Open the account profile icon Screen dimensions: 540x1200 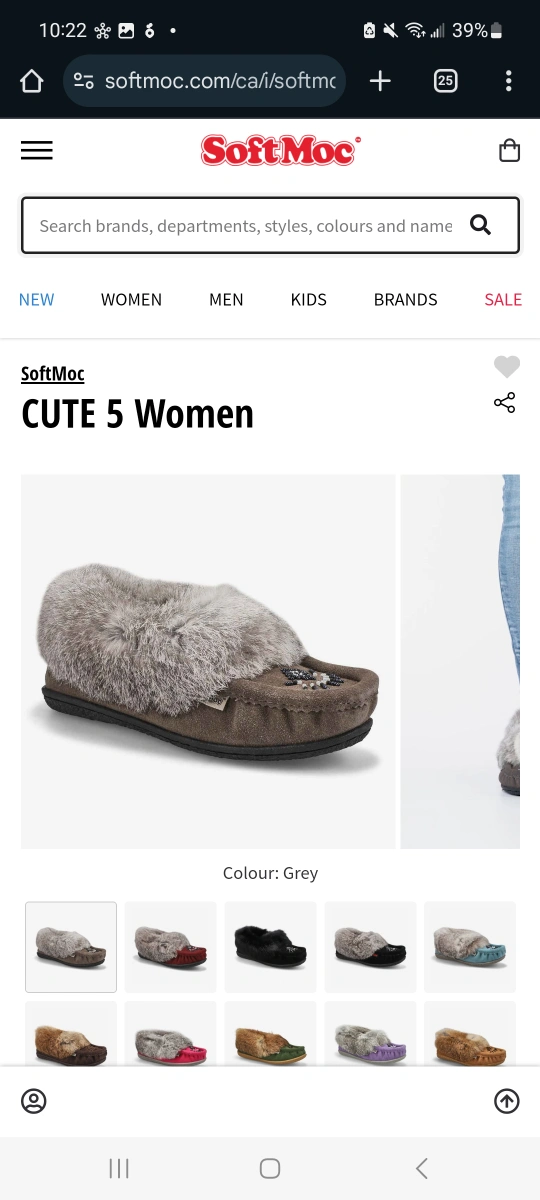tap(34, 1101)
